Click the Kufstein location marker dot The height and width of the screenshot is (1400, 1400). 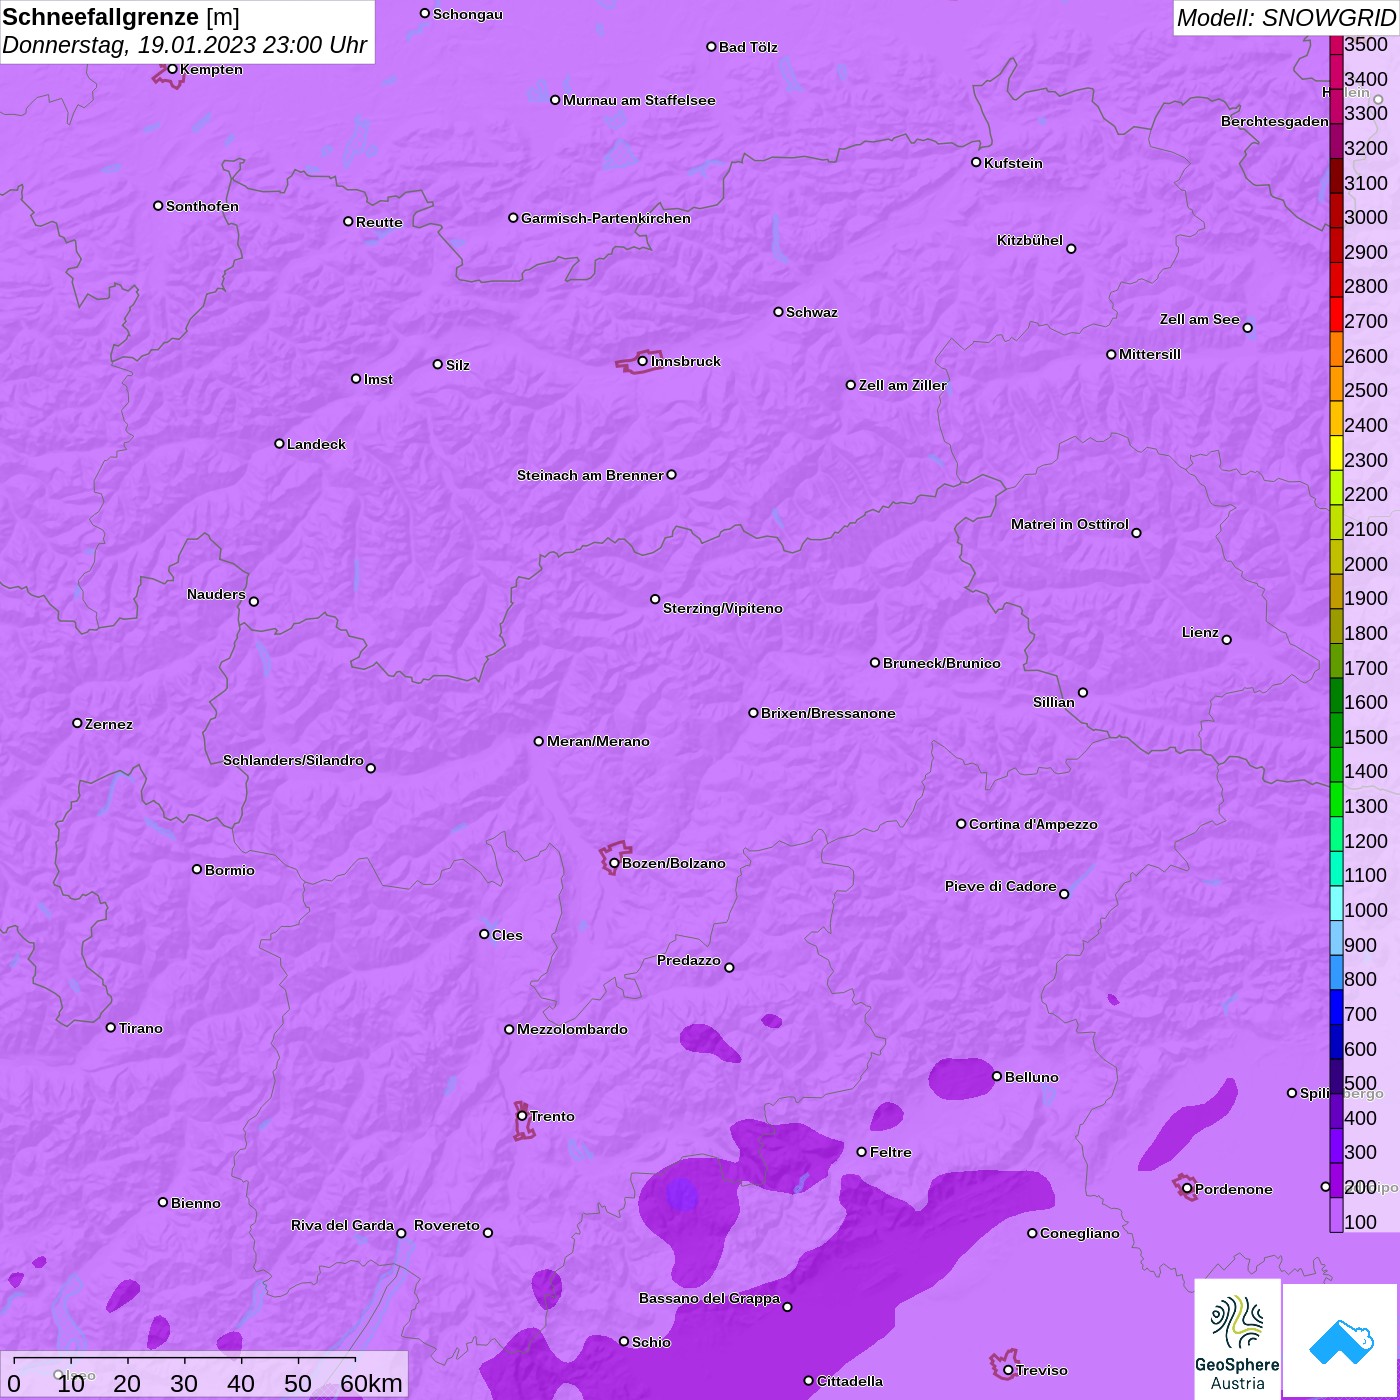(976, 162)
